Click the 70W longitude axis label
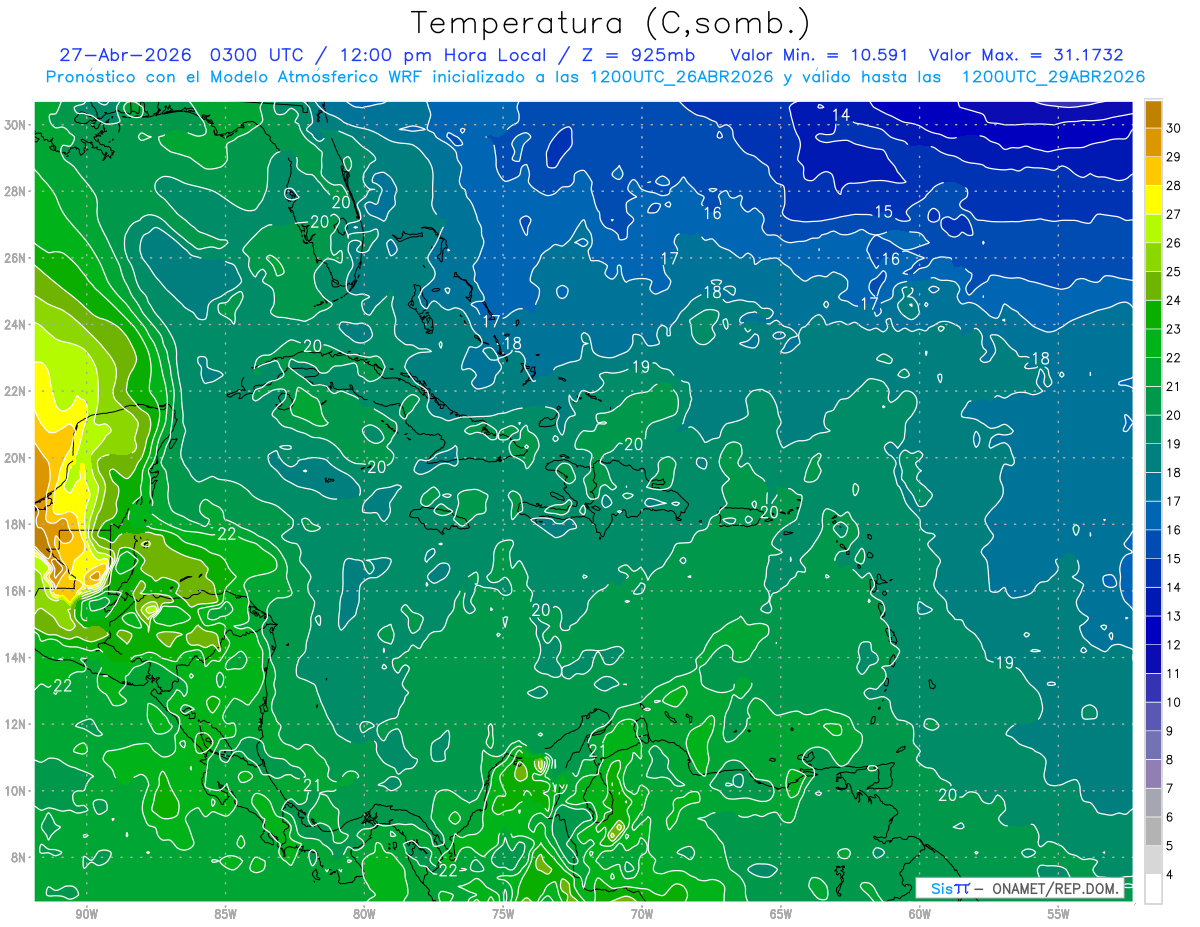Image resolution: width=1200 pixels, height=927 pixels. 642,914
